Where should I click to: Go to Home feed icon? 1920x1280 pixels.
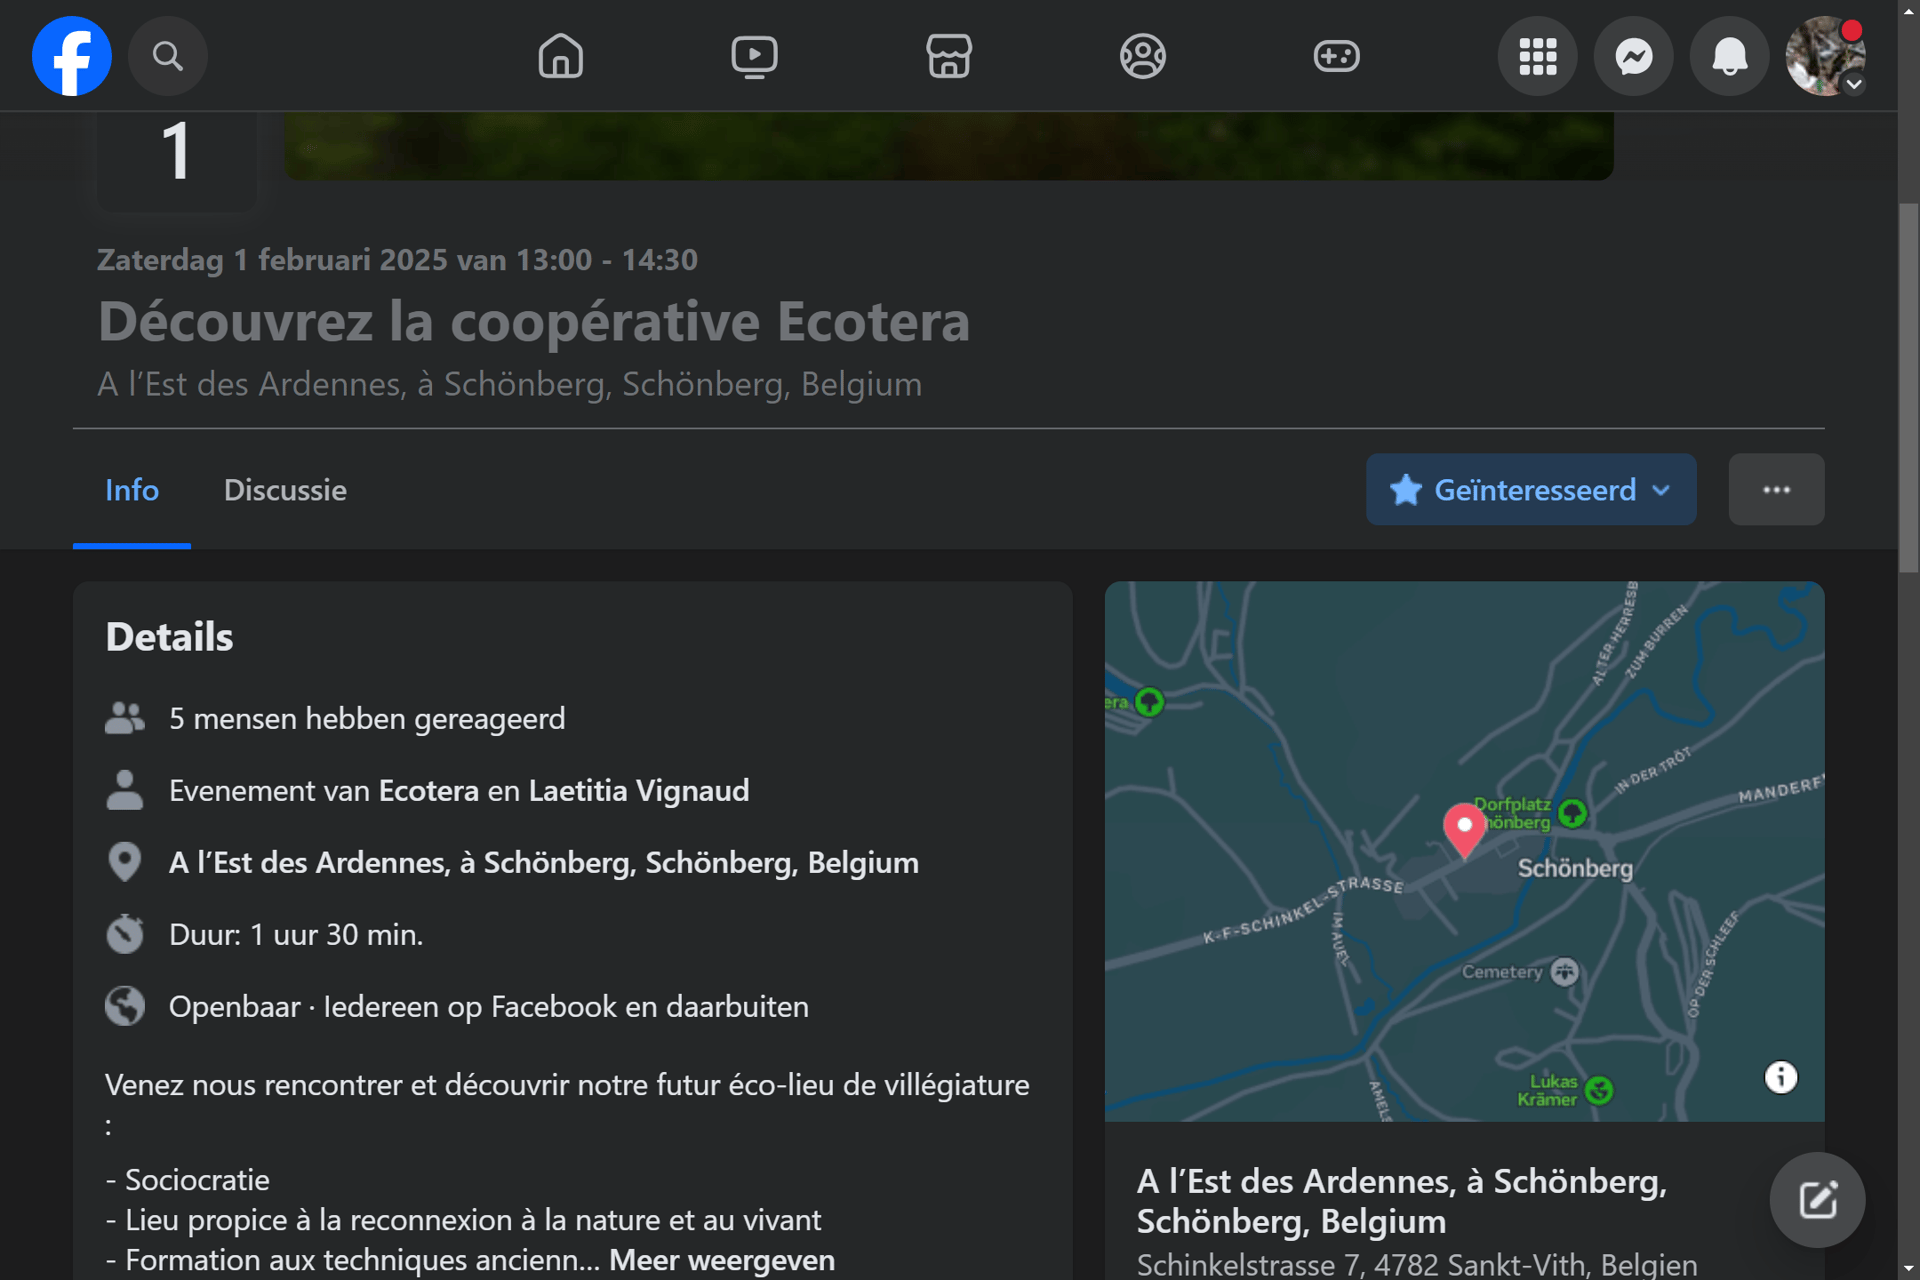point(560,56)
